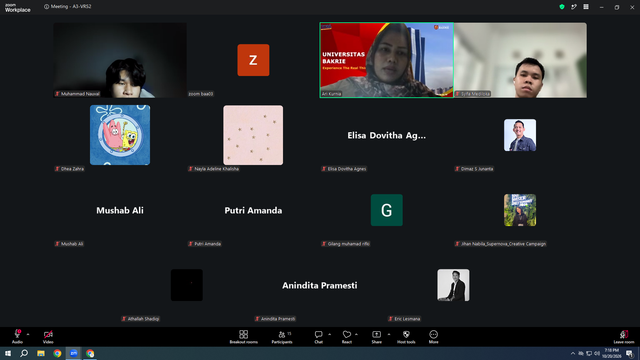Click Athallah Shadiqi's black avatar
This screenshot has width=640, height=360.
pyautogui.click(x=187, y=285)
